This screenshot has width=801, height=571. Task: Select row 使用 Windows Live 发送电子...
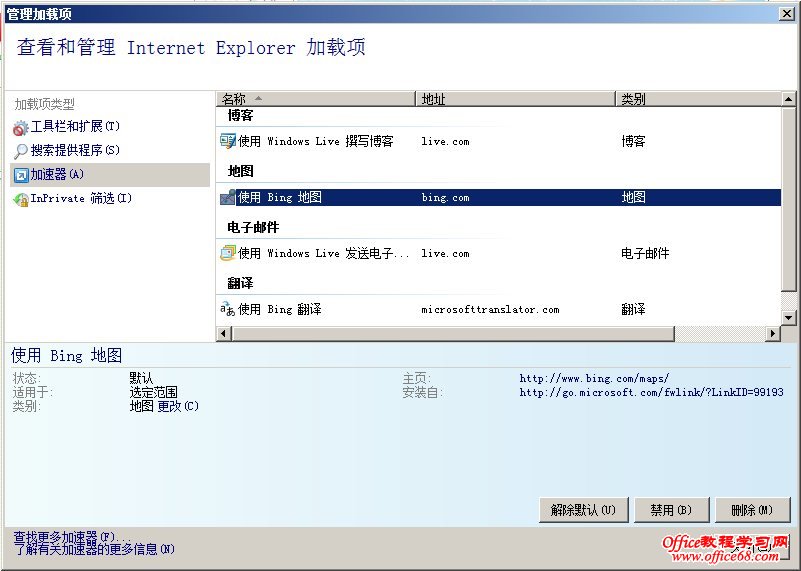[499, 253]
